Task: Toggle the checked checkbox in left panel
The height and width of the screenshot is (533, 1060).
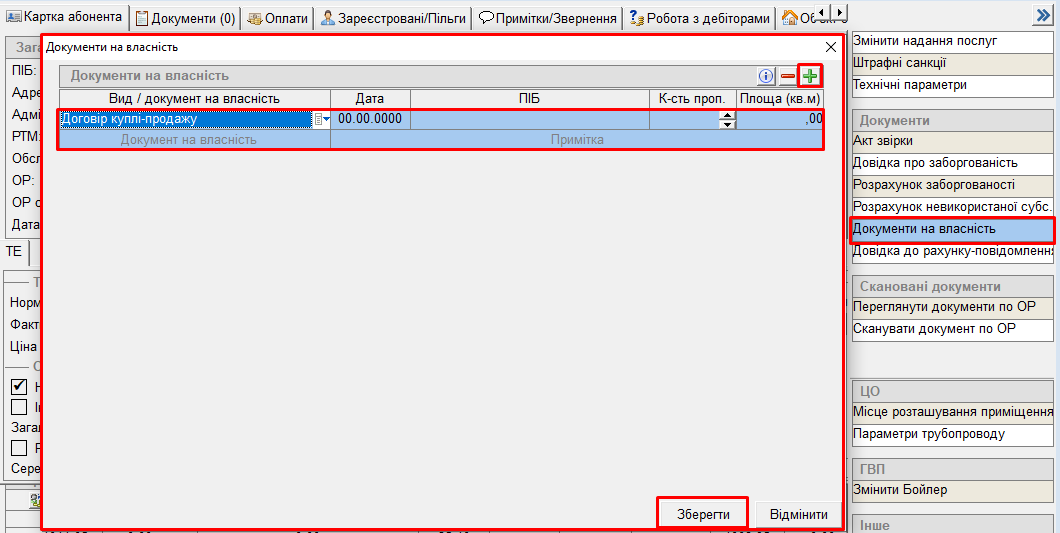Action: pyautogui.click(x=18, y=386)
